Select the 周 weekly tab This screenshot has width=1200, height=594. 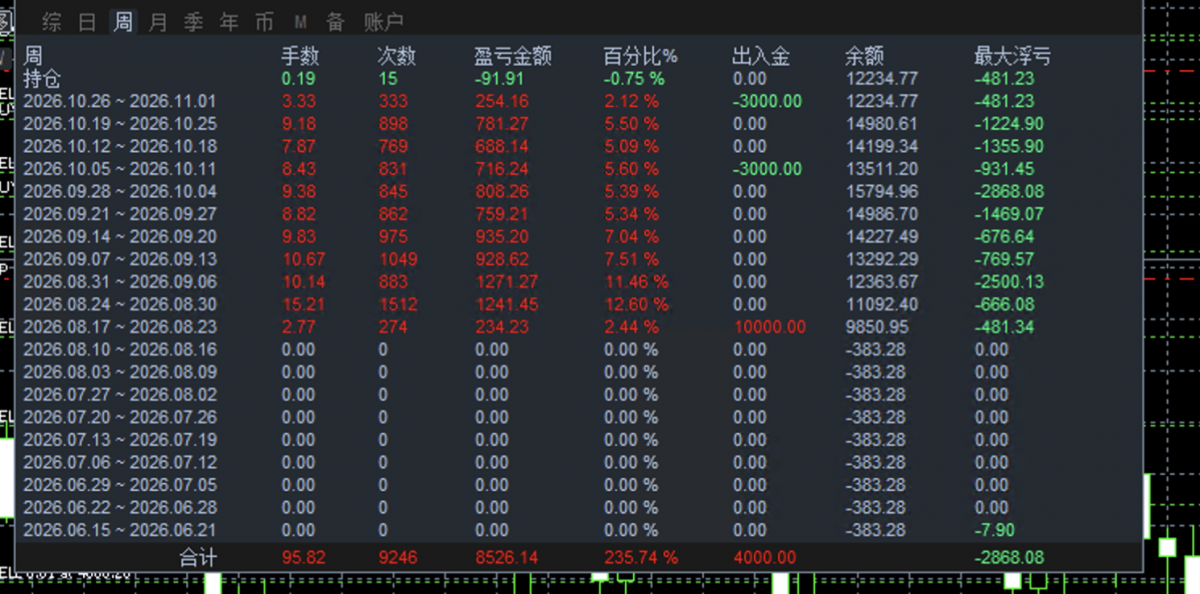[x=122, y=21]
